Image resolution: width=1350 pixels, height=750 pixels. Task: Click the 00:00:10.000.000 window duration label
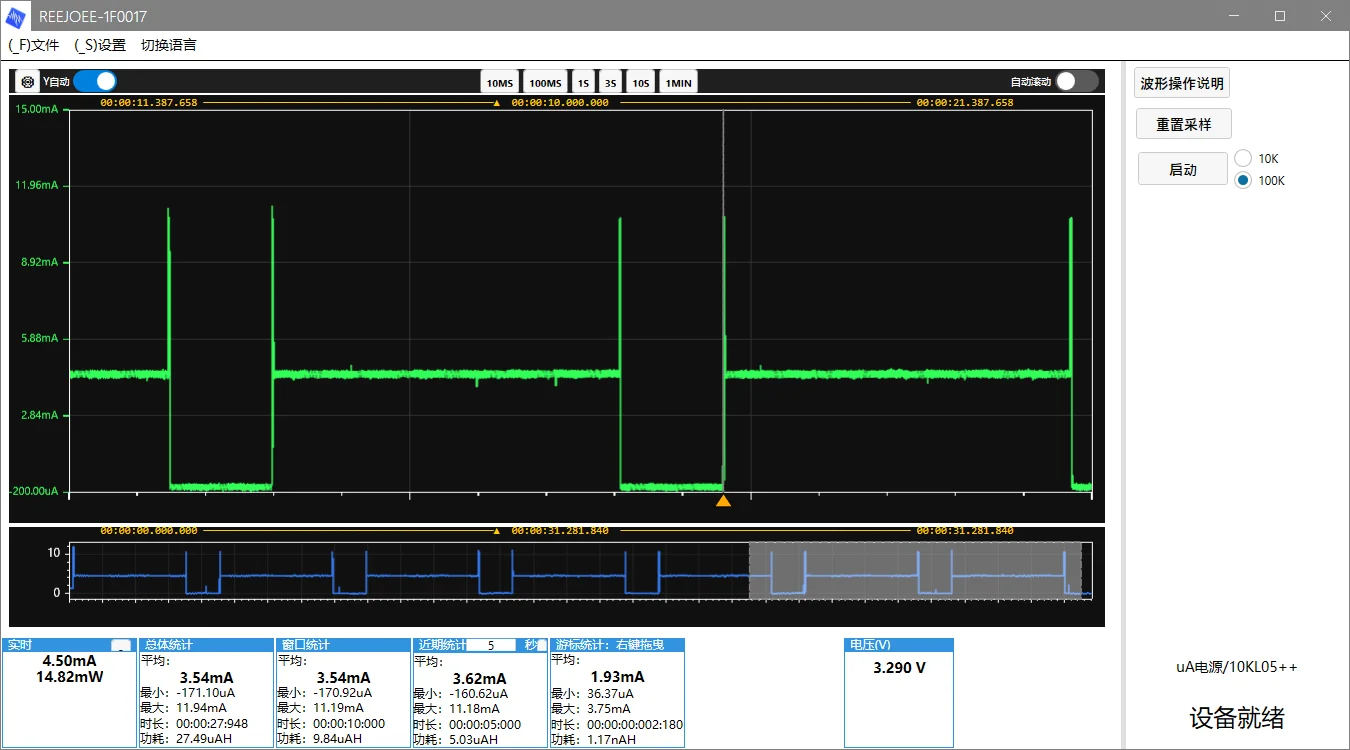point(560,103)
